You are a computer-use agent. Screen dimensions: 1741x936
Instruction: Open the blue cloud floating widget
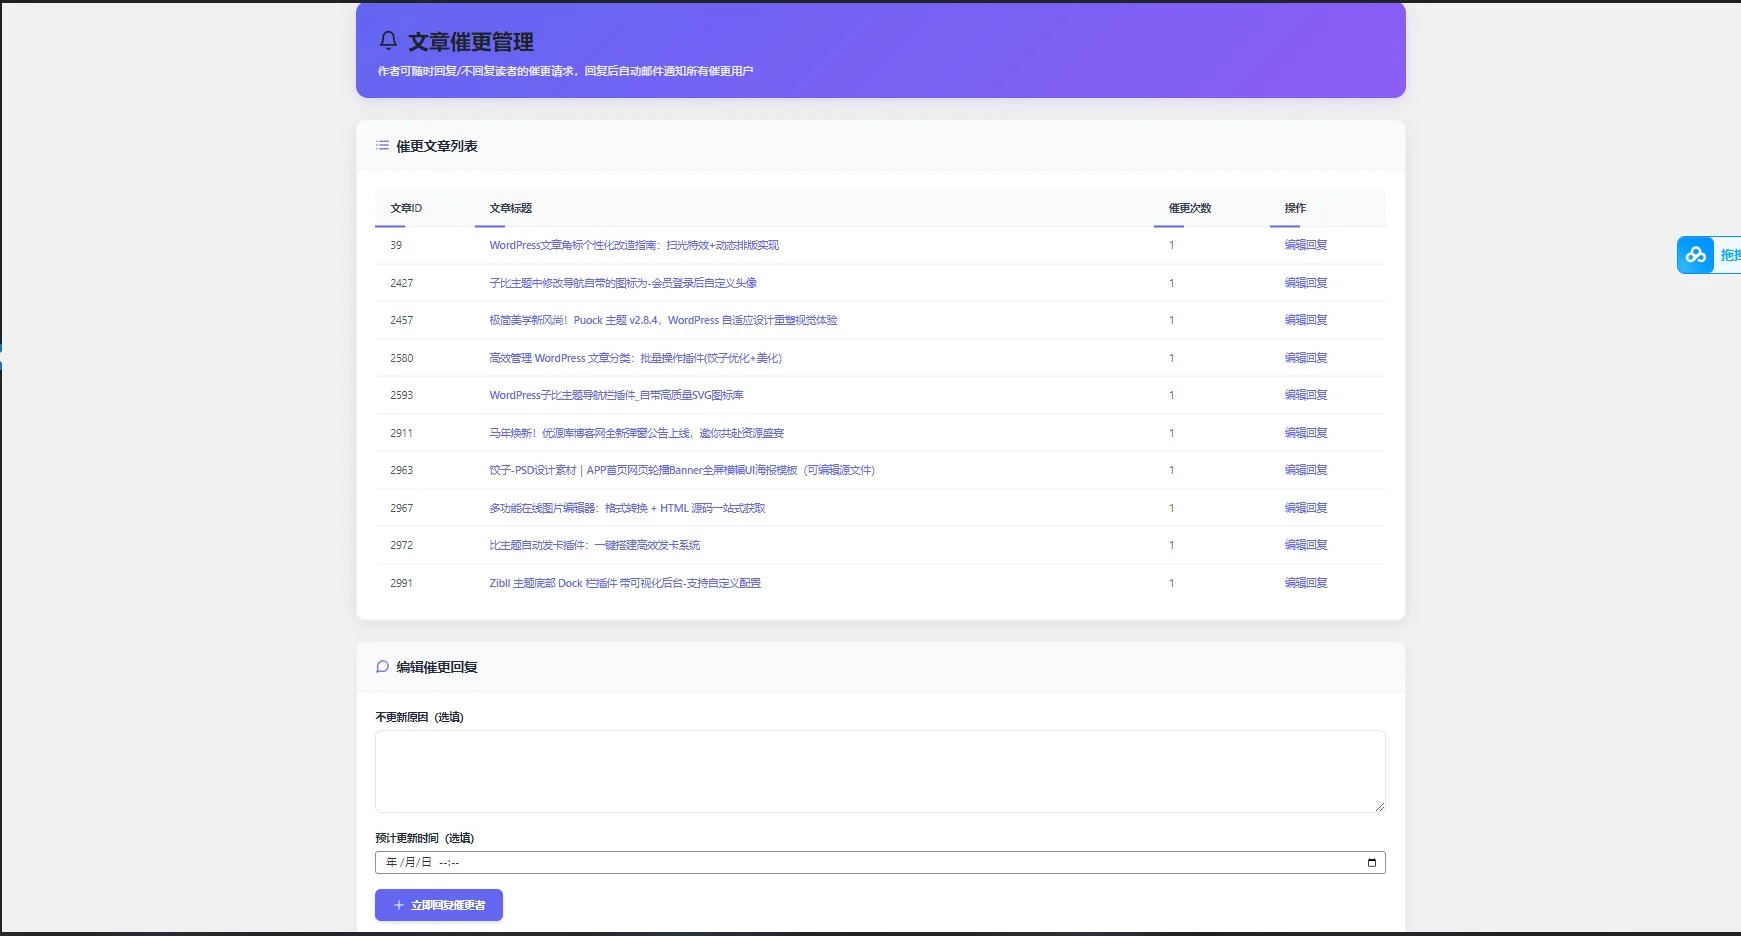pos(1696,255)
